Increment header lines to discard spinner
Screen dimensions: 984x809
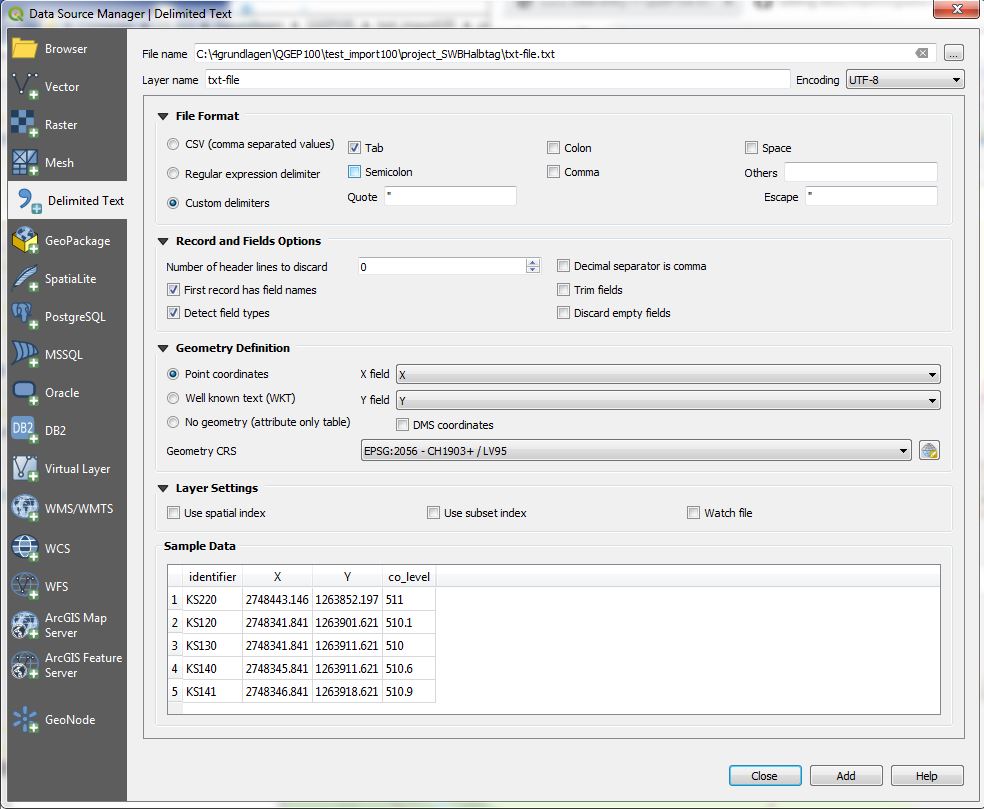point(533,262)
